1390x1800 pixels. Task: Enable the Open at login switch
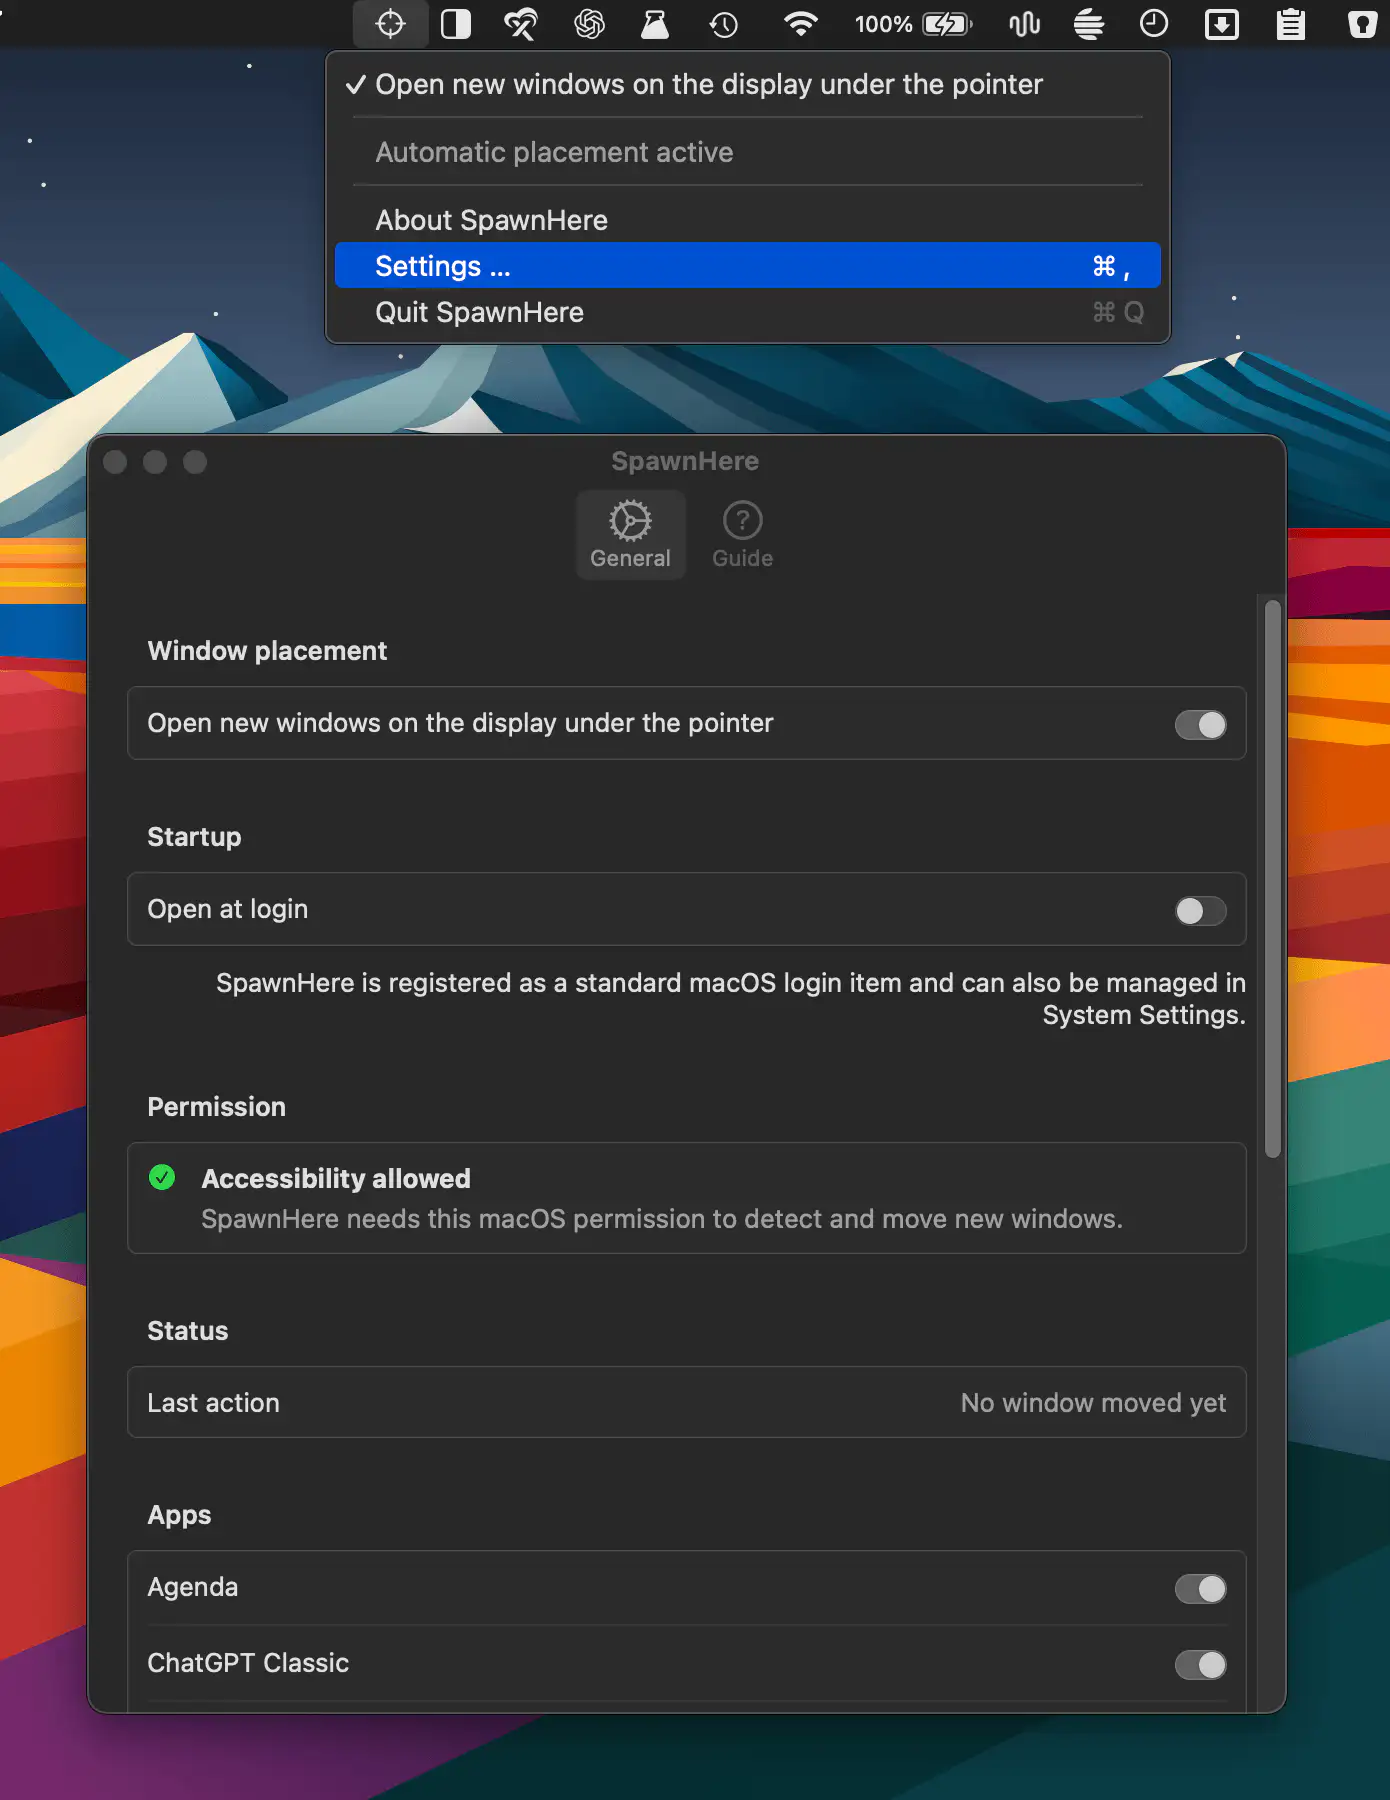[x=1200, y=911]
